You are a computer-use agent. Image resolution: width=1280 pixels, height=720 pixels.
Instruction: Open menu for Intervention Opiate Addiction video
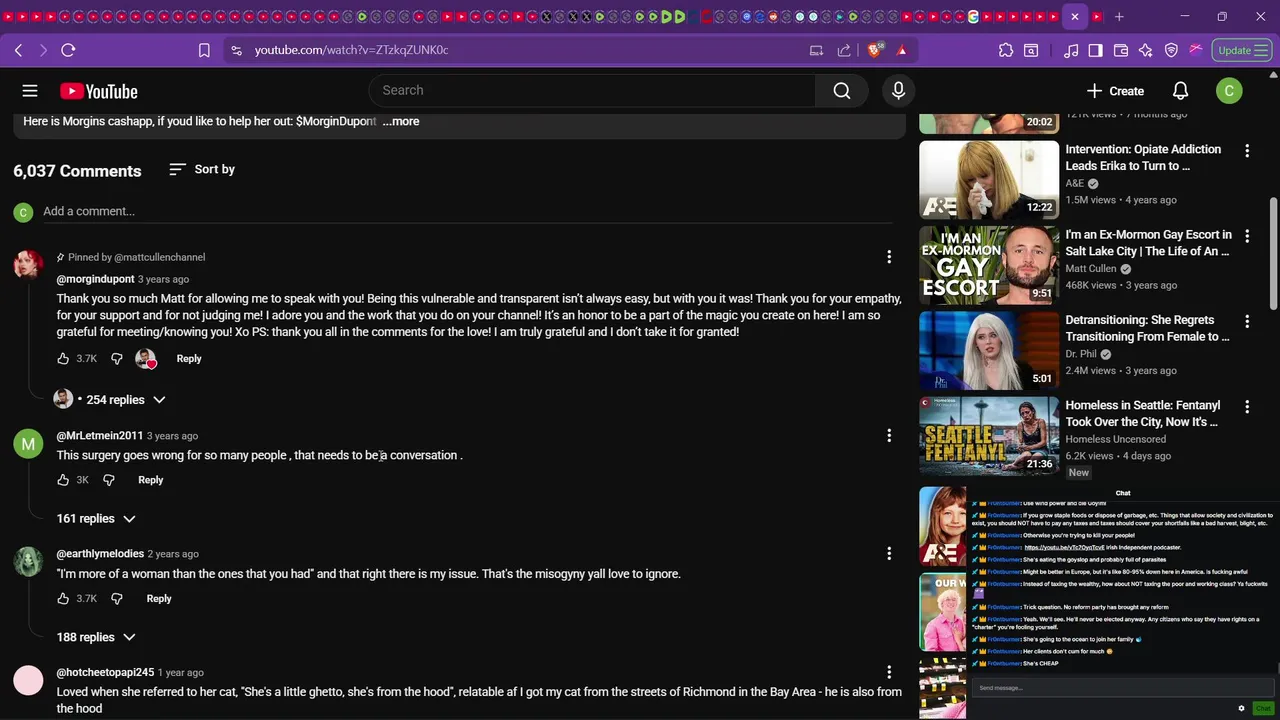[1247, 151]
